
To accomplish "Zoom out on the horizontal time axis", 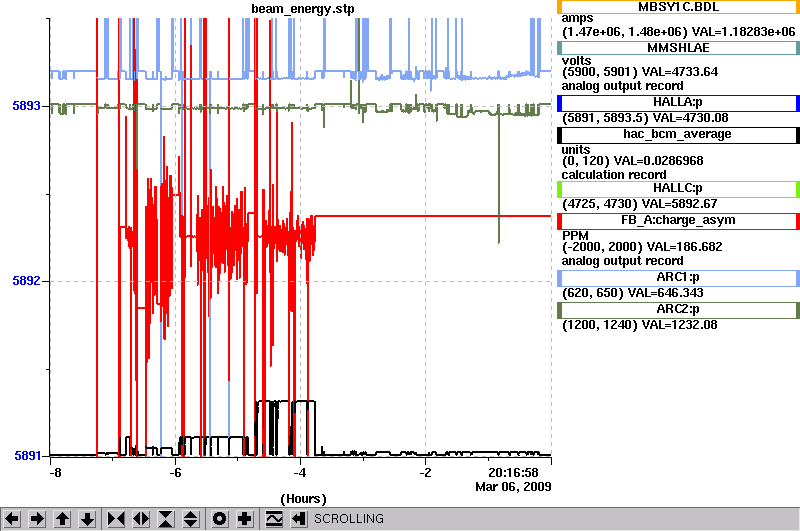I will [141, 519].
